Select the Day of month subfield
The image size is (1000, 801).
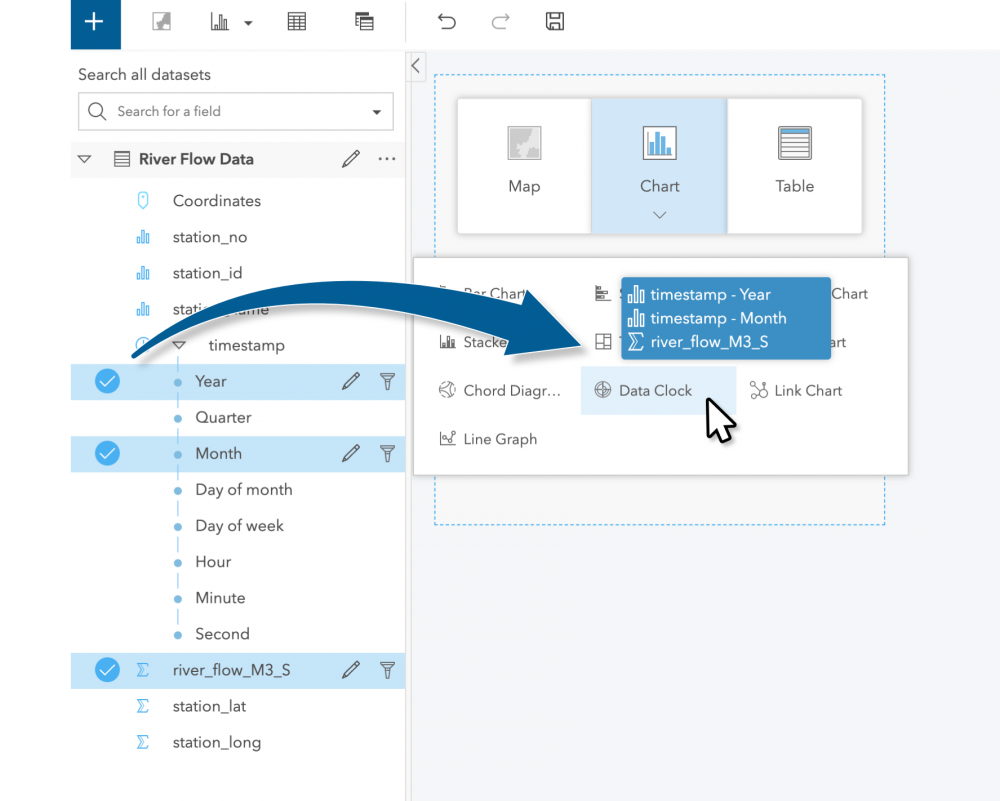[244, 490]
